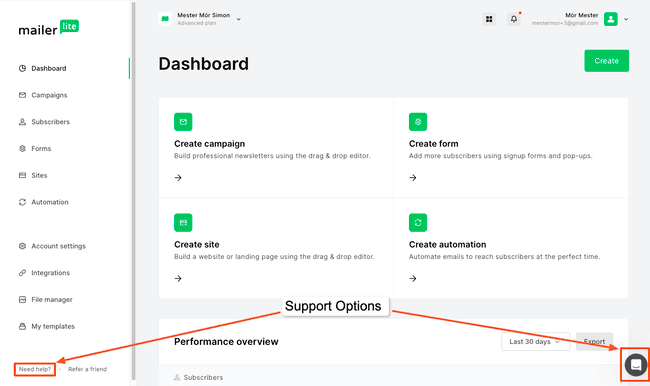Go to Campaigns in the sidebar
650x386 pixels.
(49, 95)
